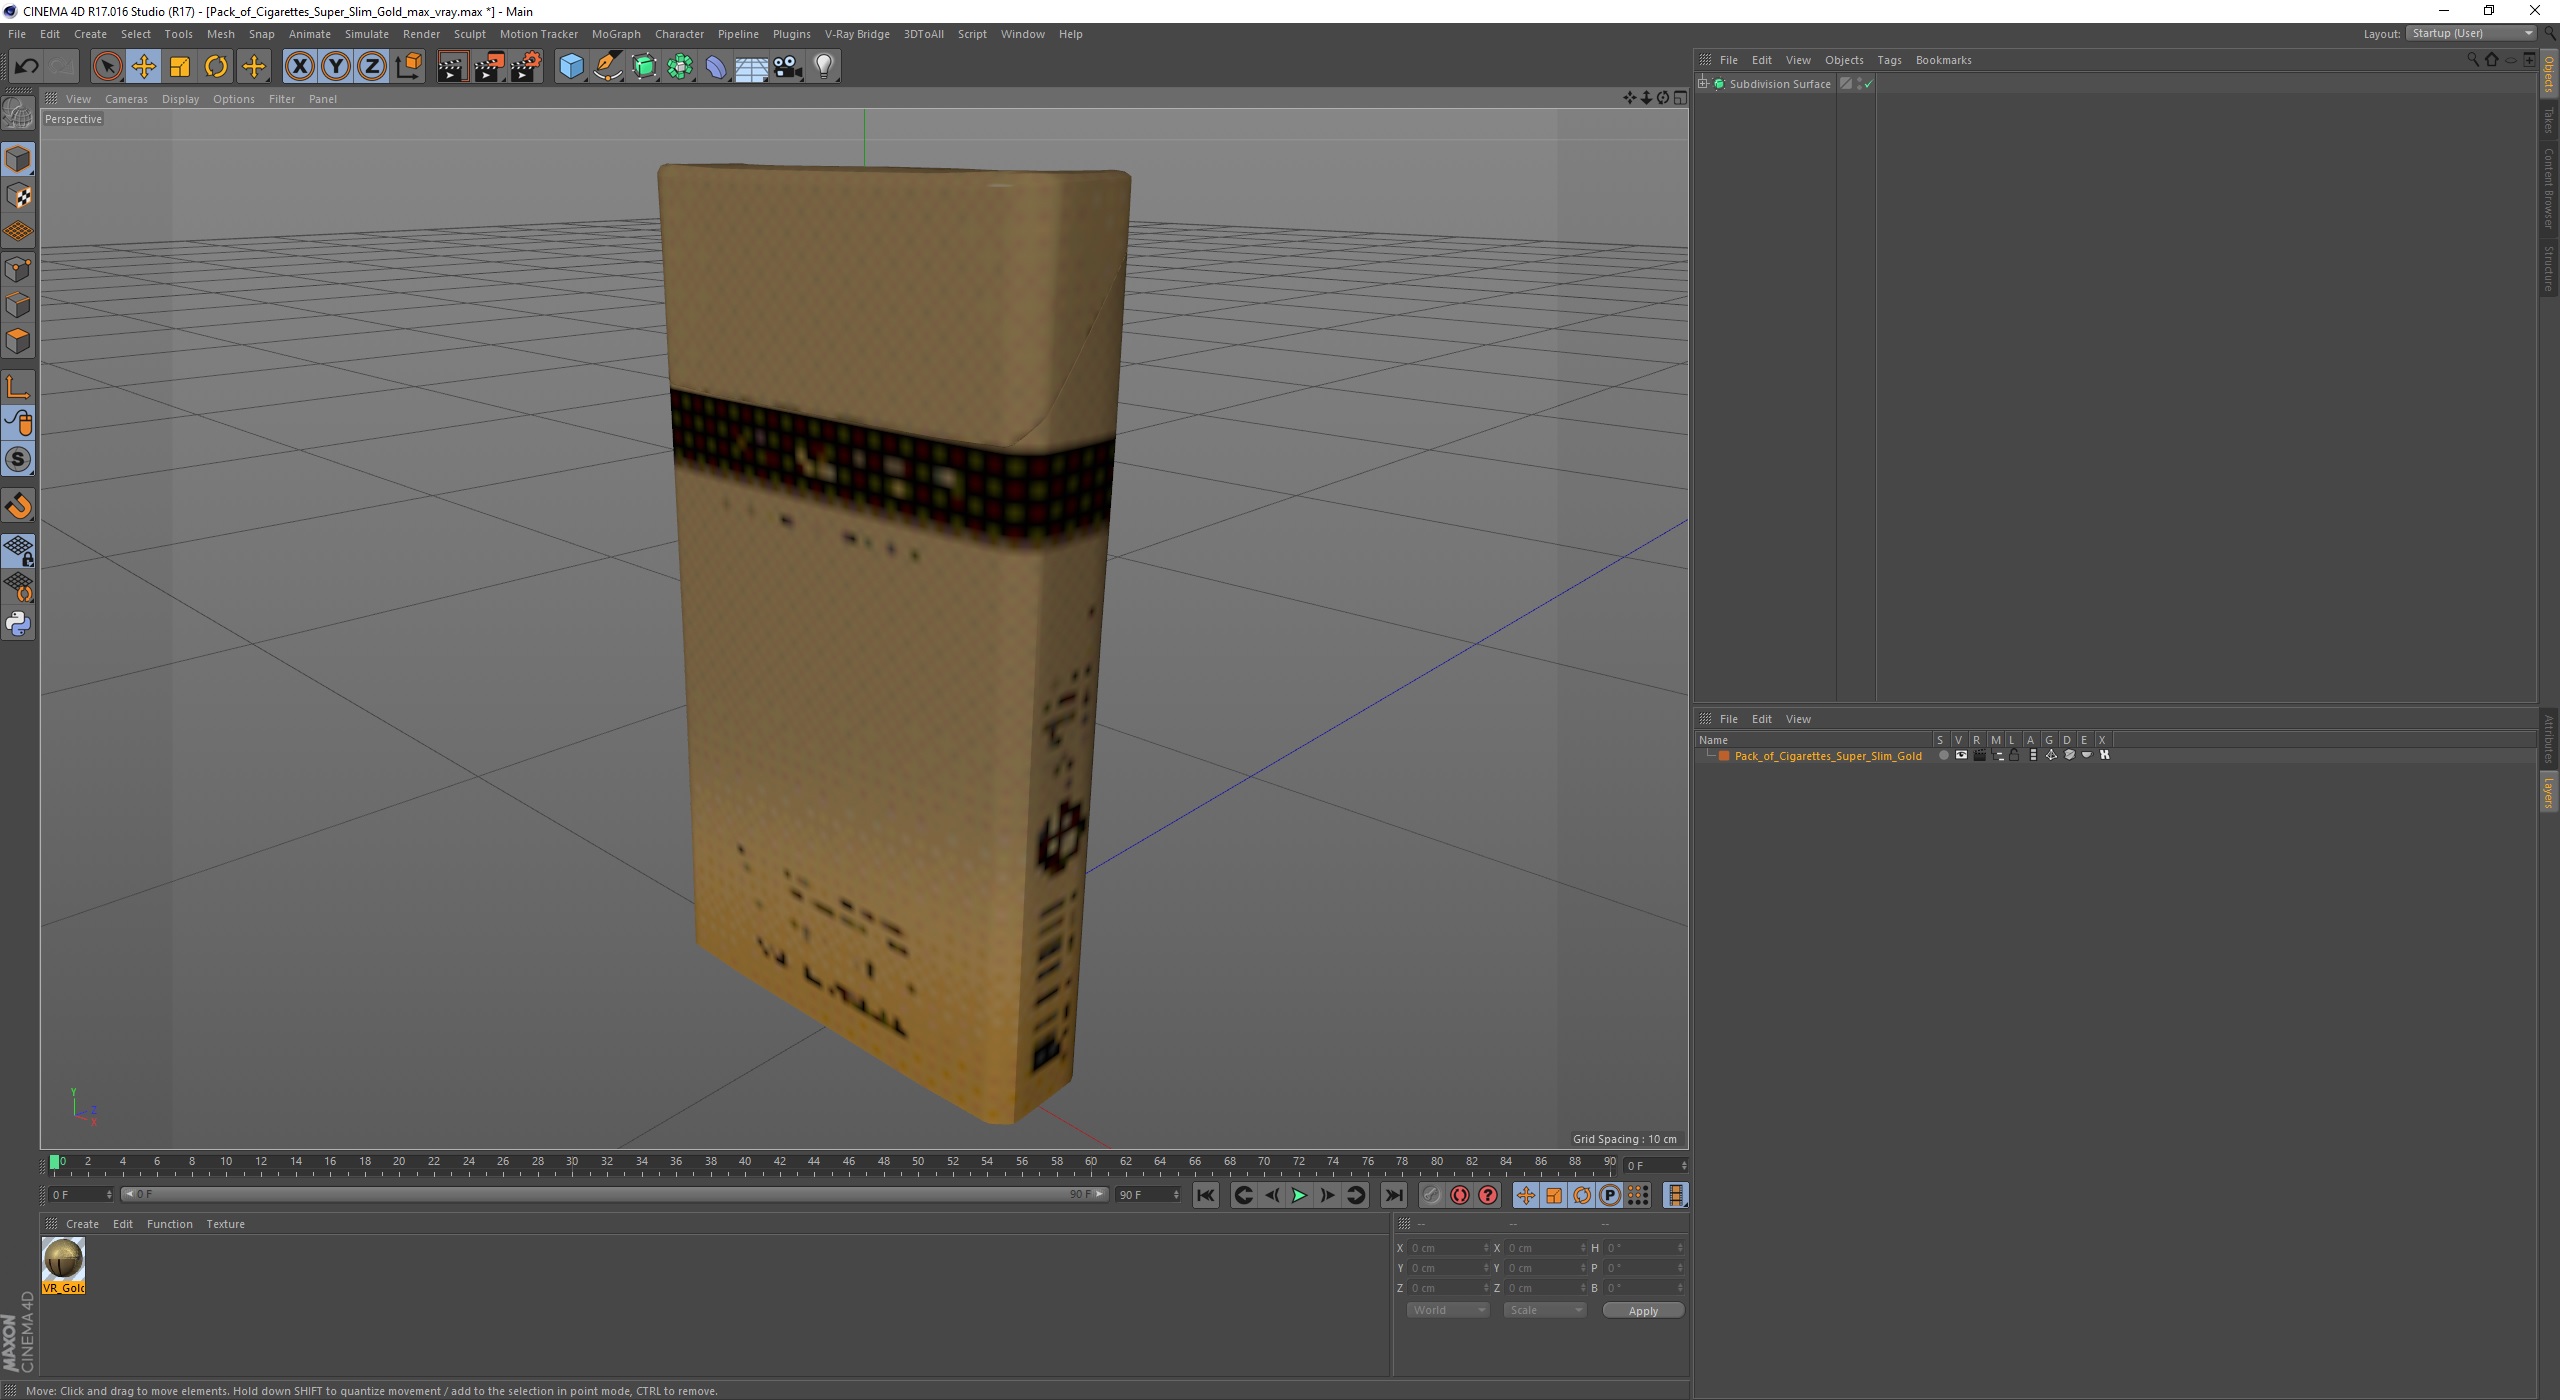Open the Layout Startup (User) dropdown

point(2470,34)
